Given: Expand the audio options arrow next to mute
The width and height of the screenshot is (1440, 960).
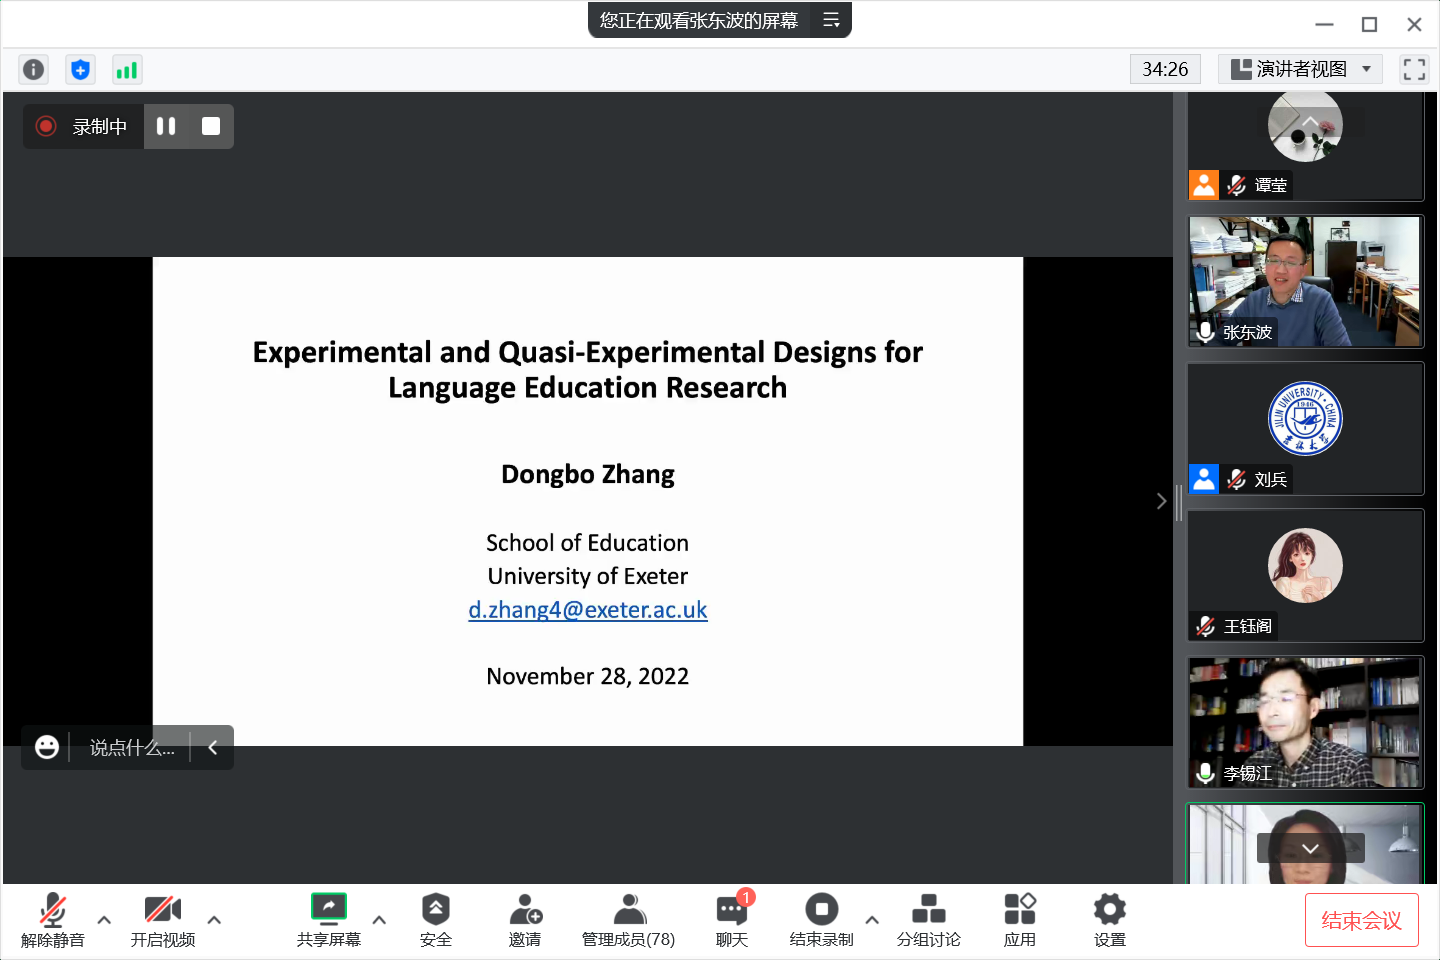Looking at the screenshot, I should (x=104, y=920).
